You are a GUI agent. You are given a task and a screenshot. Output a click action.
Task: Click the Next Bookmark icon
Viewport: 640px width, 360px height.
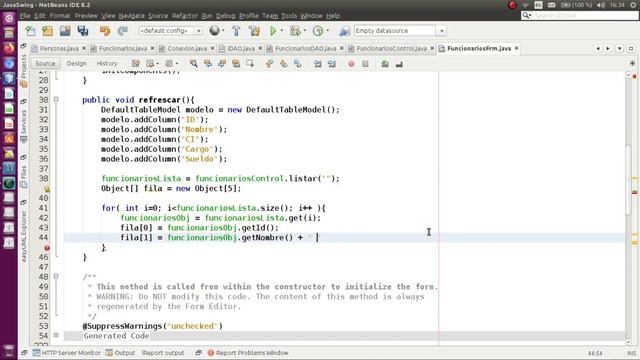coord(284,64)
